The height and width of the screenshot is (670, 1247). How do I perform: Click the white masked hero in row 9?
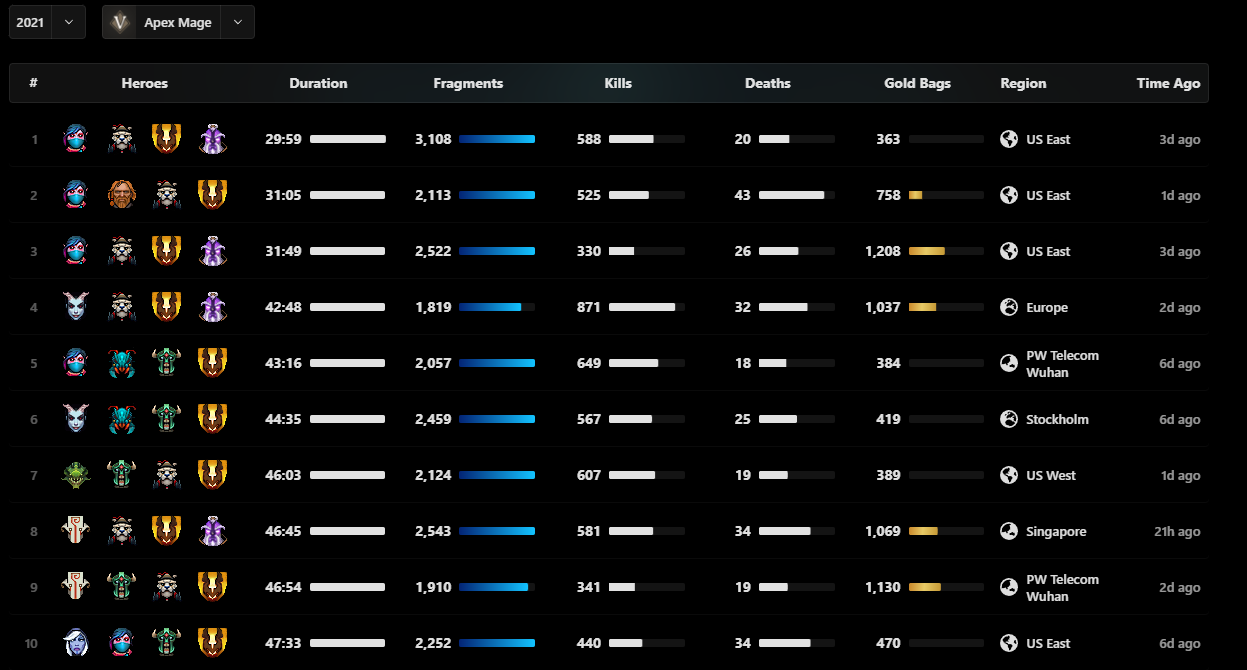[75, 587]
